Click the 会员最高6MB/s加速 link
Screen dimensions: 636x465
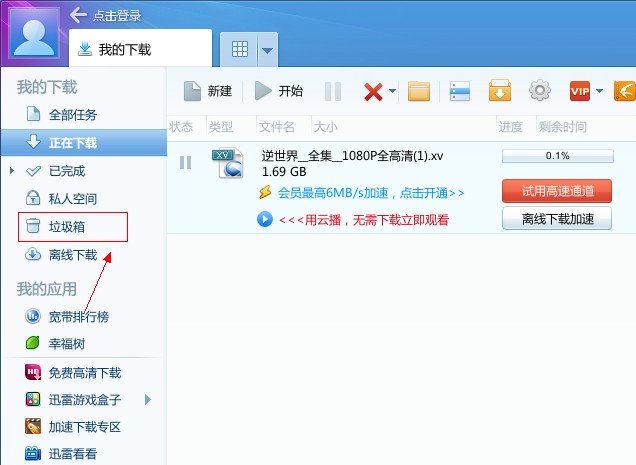point(371,193)
